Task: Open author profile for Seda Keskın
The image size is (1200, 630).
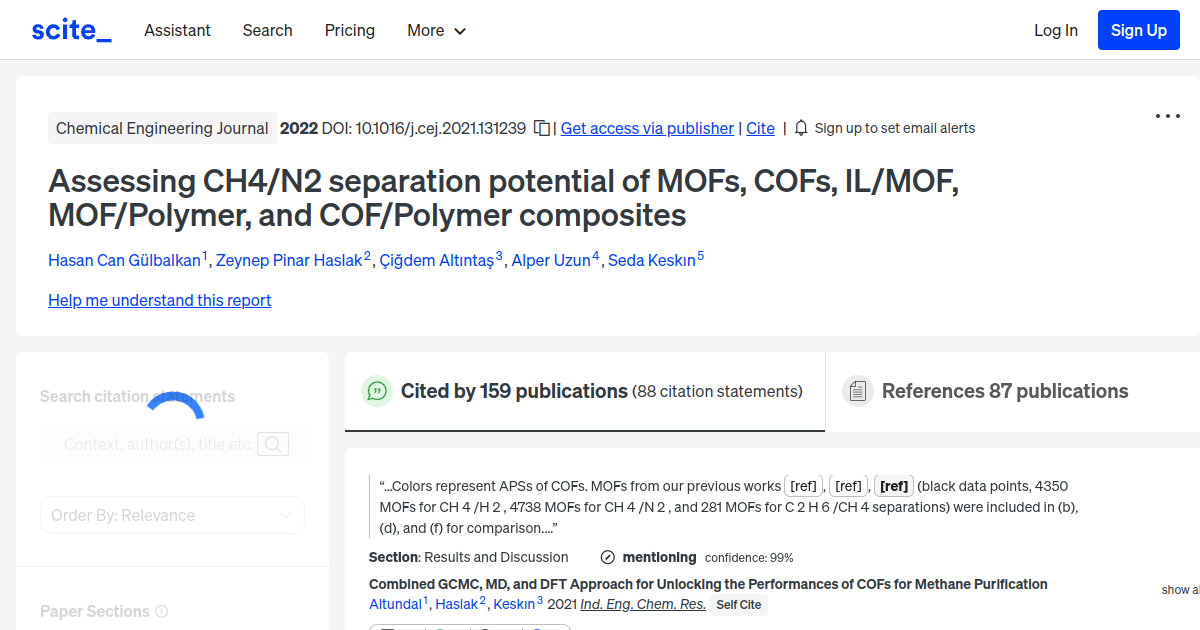Action: (x=651, y=260)
